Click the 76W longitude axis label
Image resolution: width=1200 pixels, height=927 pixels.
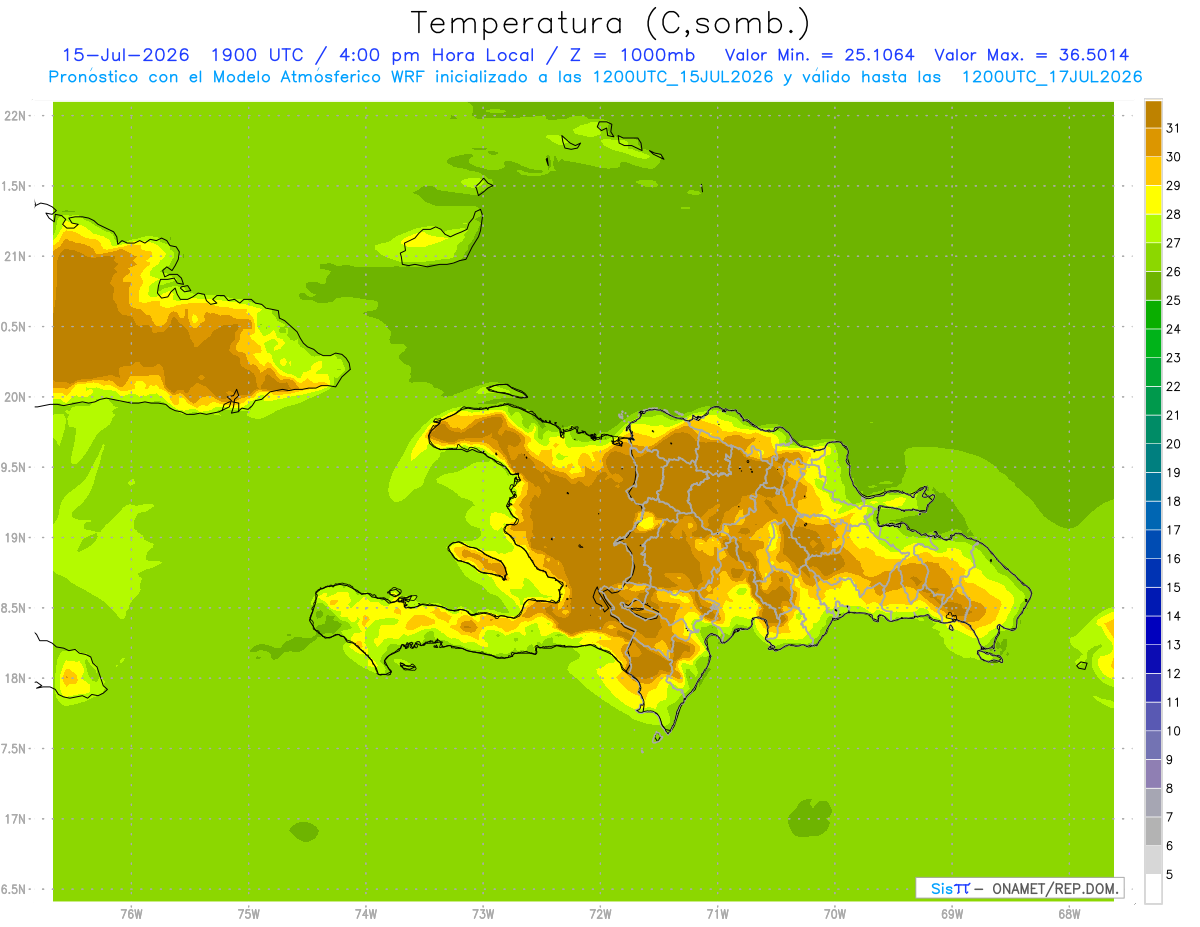131,914
